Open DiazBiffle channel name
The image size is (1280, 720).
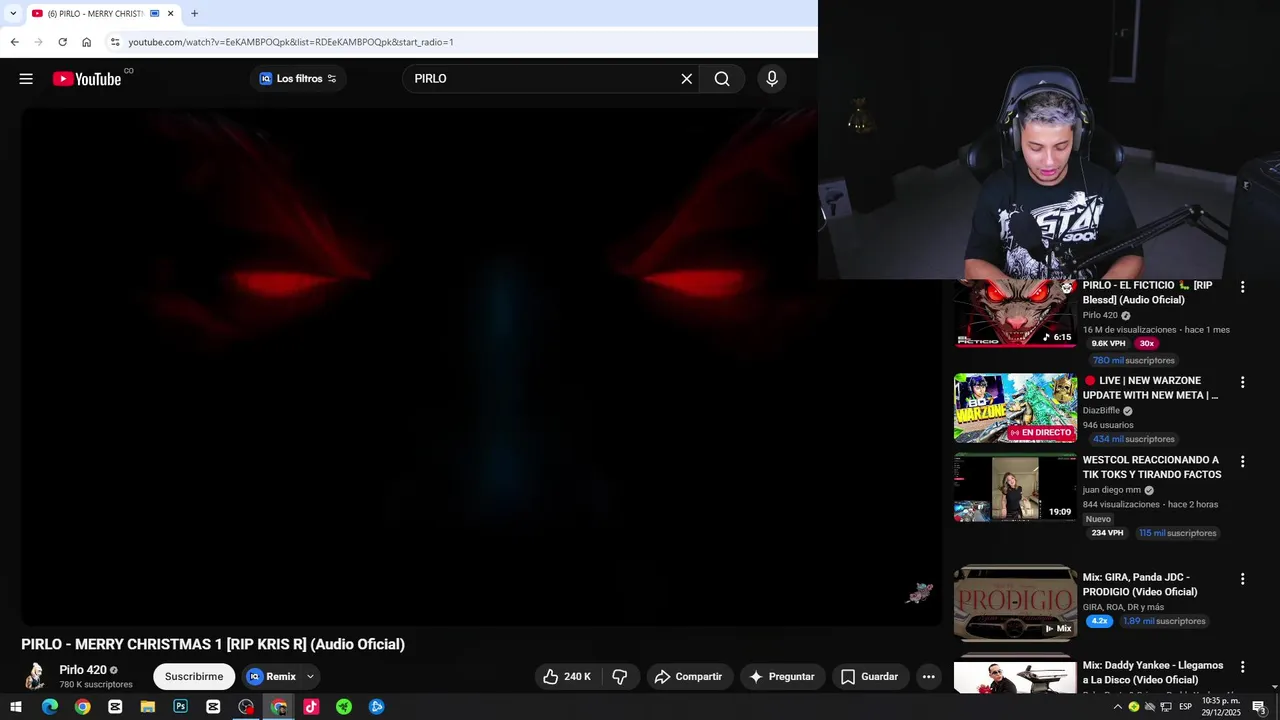pyautogui.click(x=1101, y=411)
